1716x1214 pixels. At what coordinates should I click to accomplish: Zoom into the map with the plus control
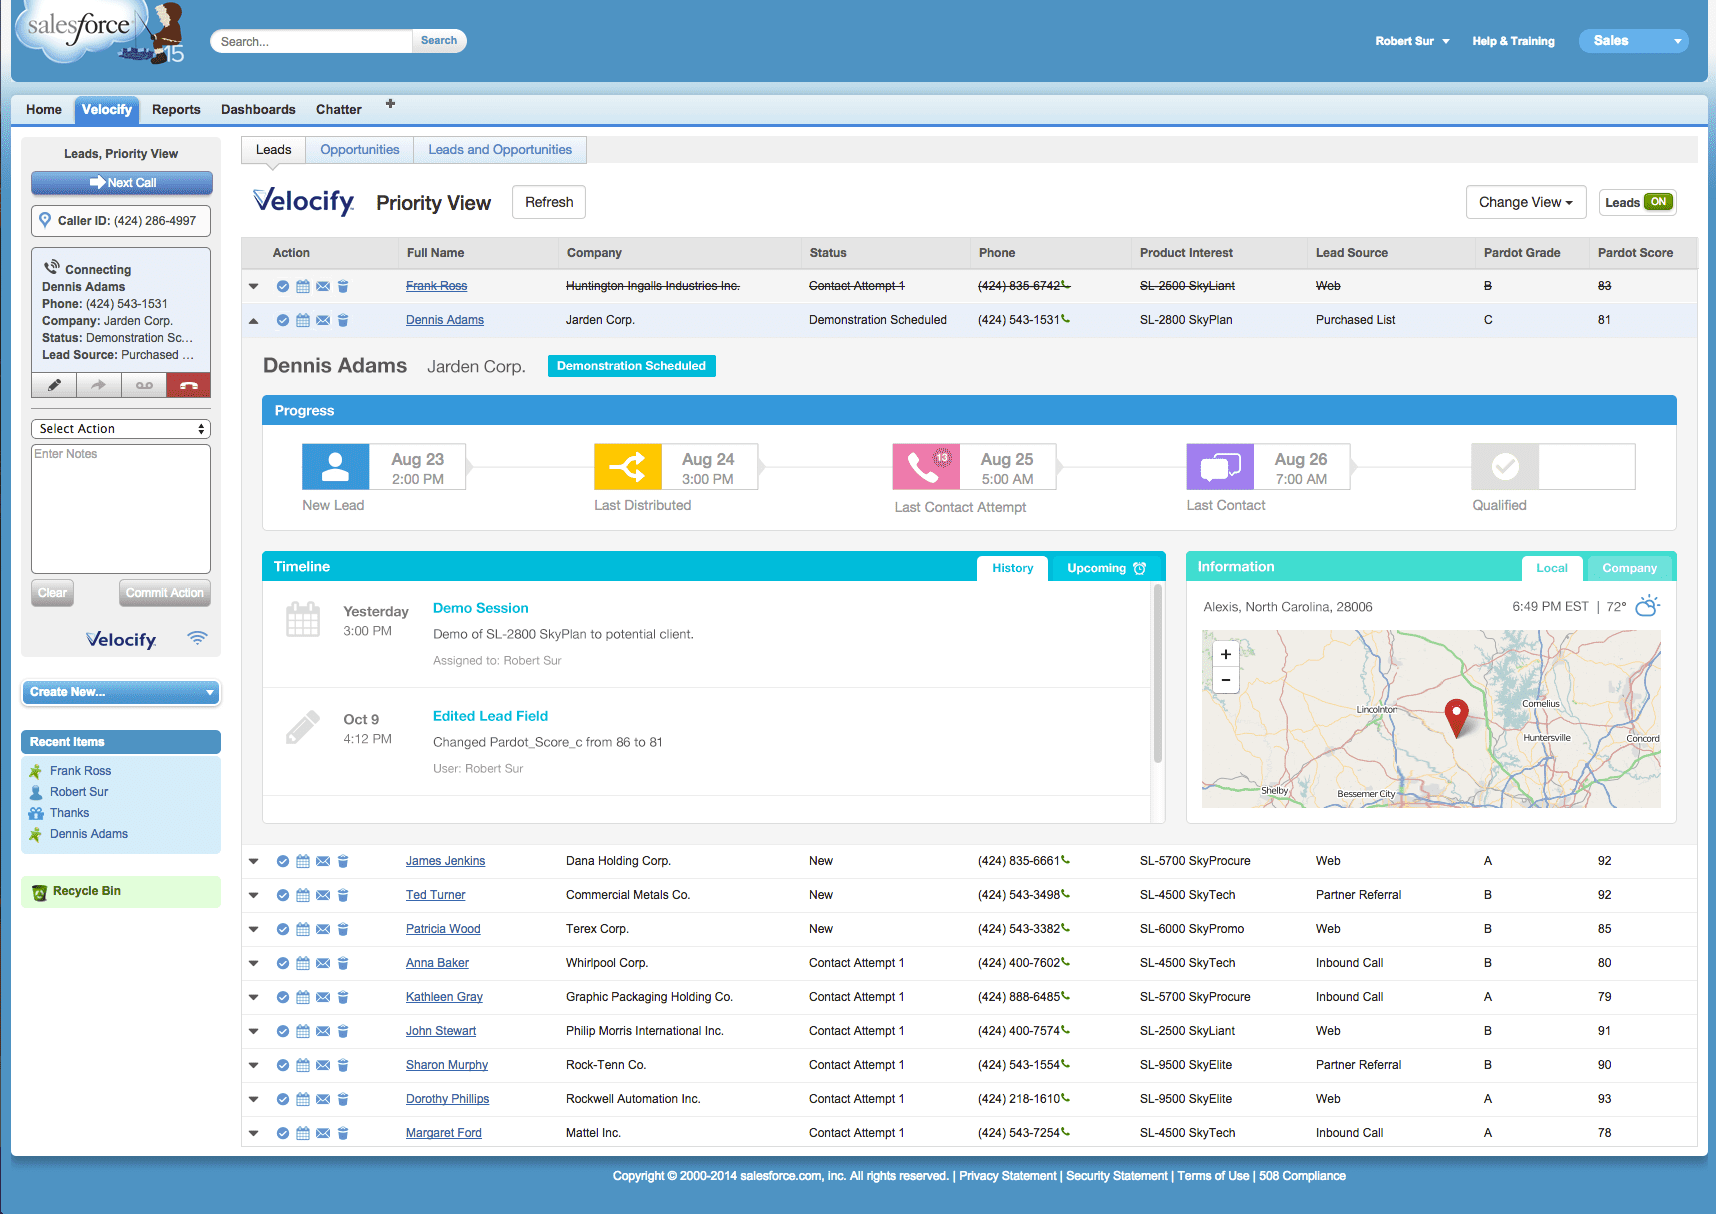click(x=1225, y=654)
